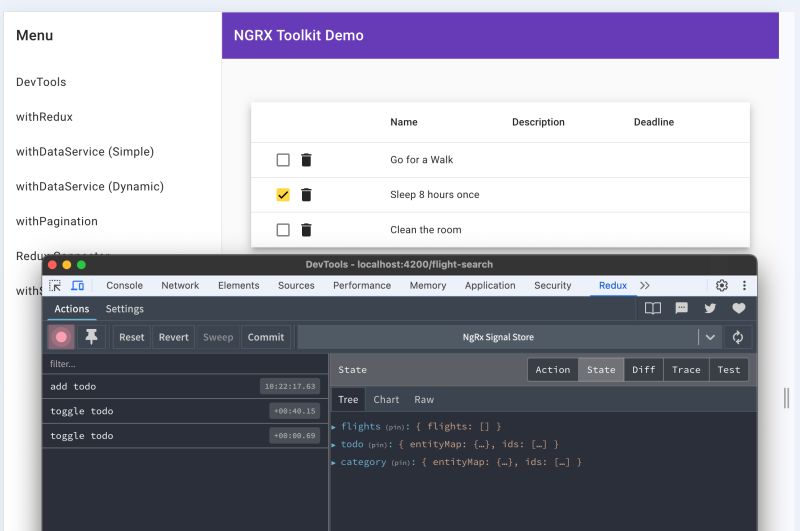The width and height of the screenshot is (800, 531).
Task: Open Redux DevTools documentation book icon
Action: click(653, 308)
